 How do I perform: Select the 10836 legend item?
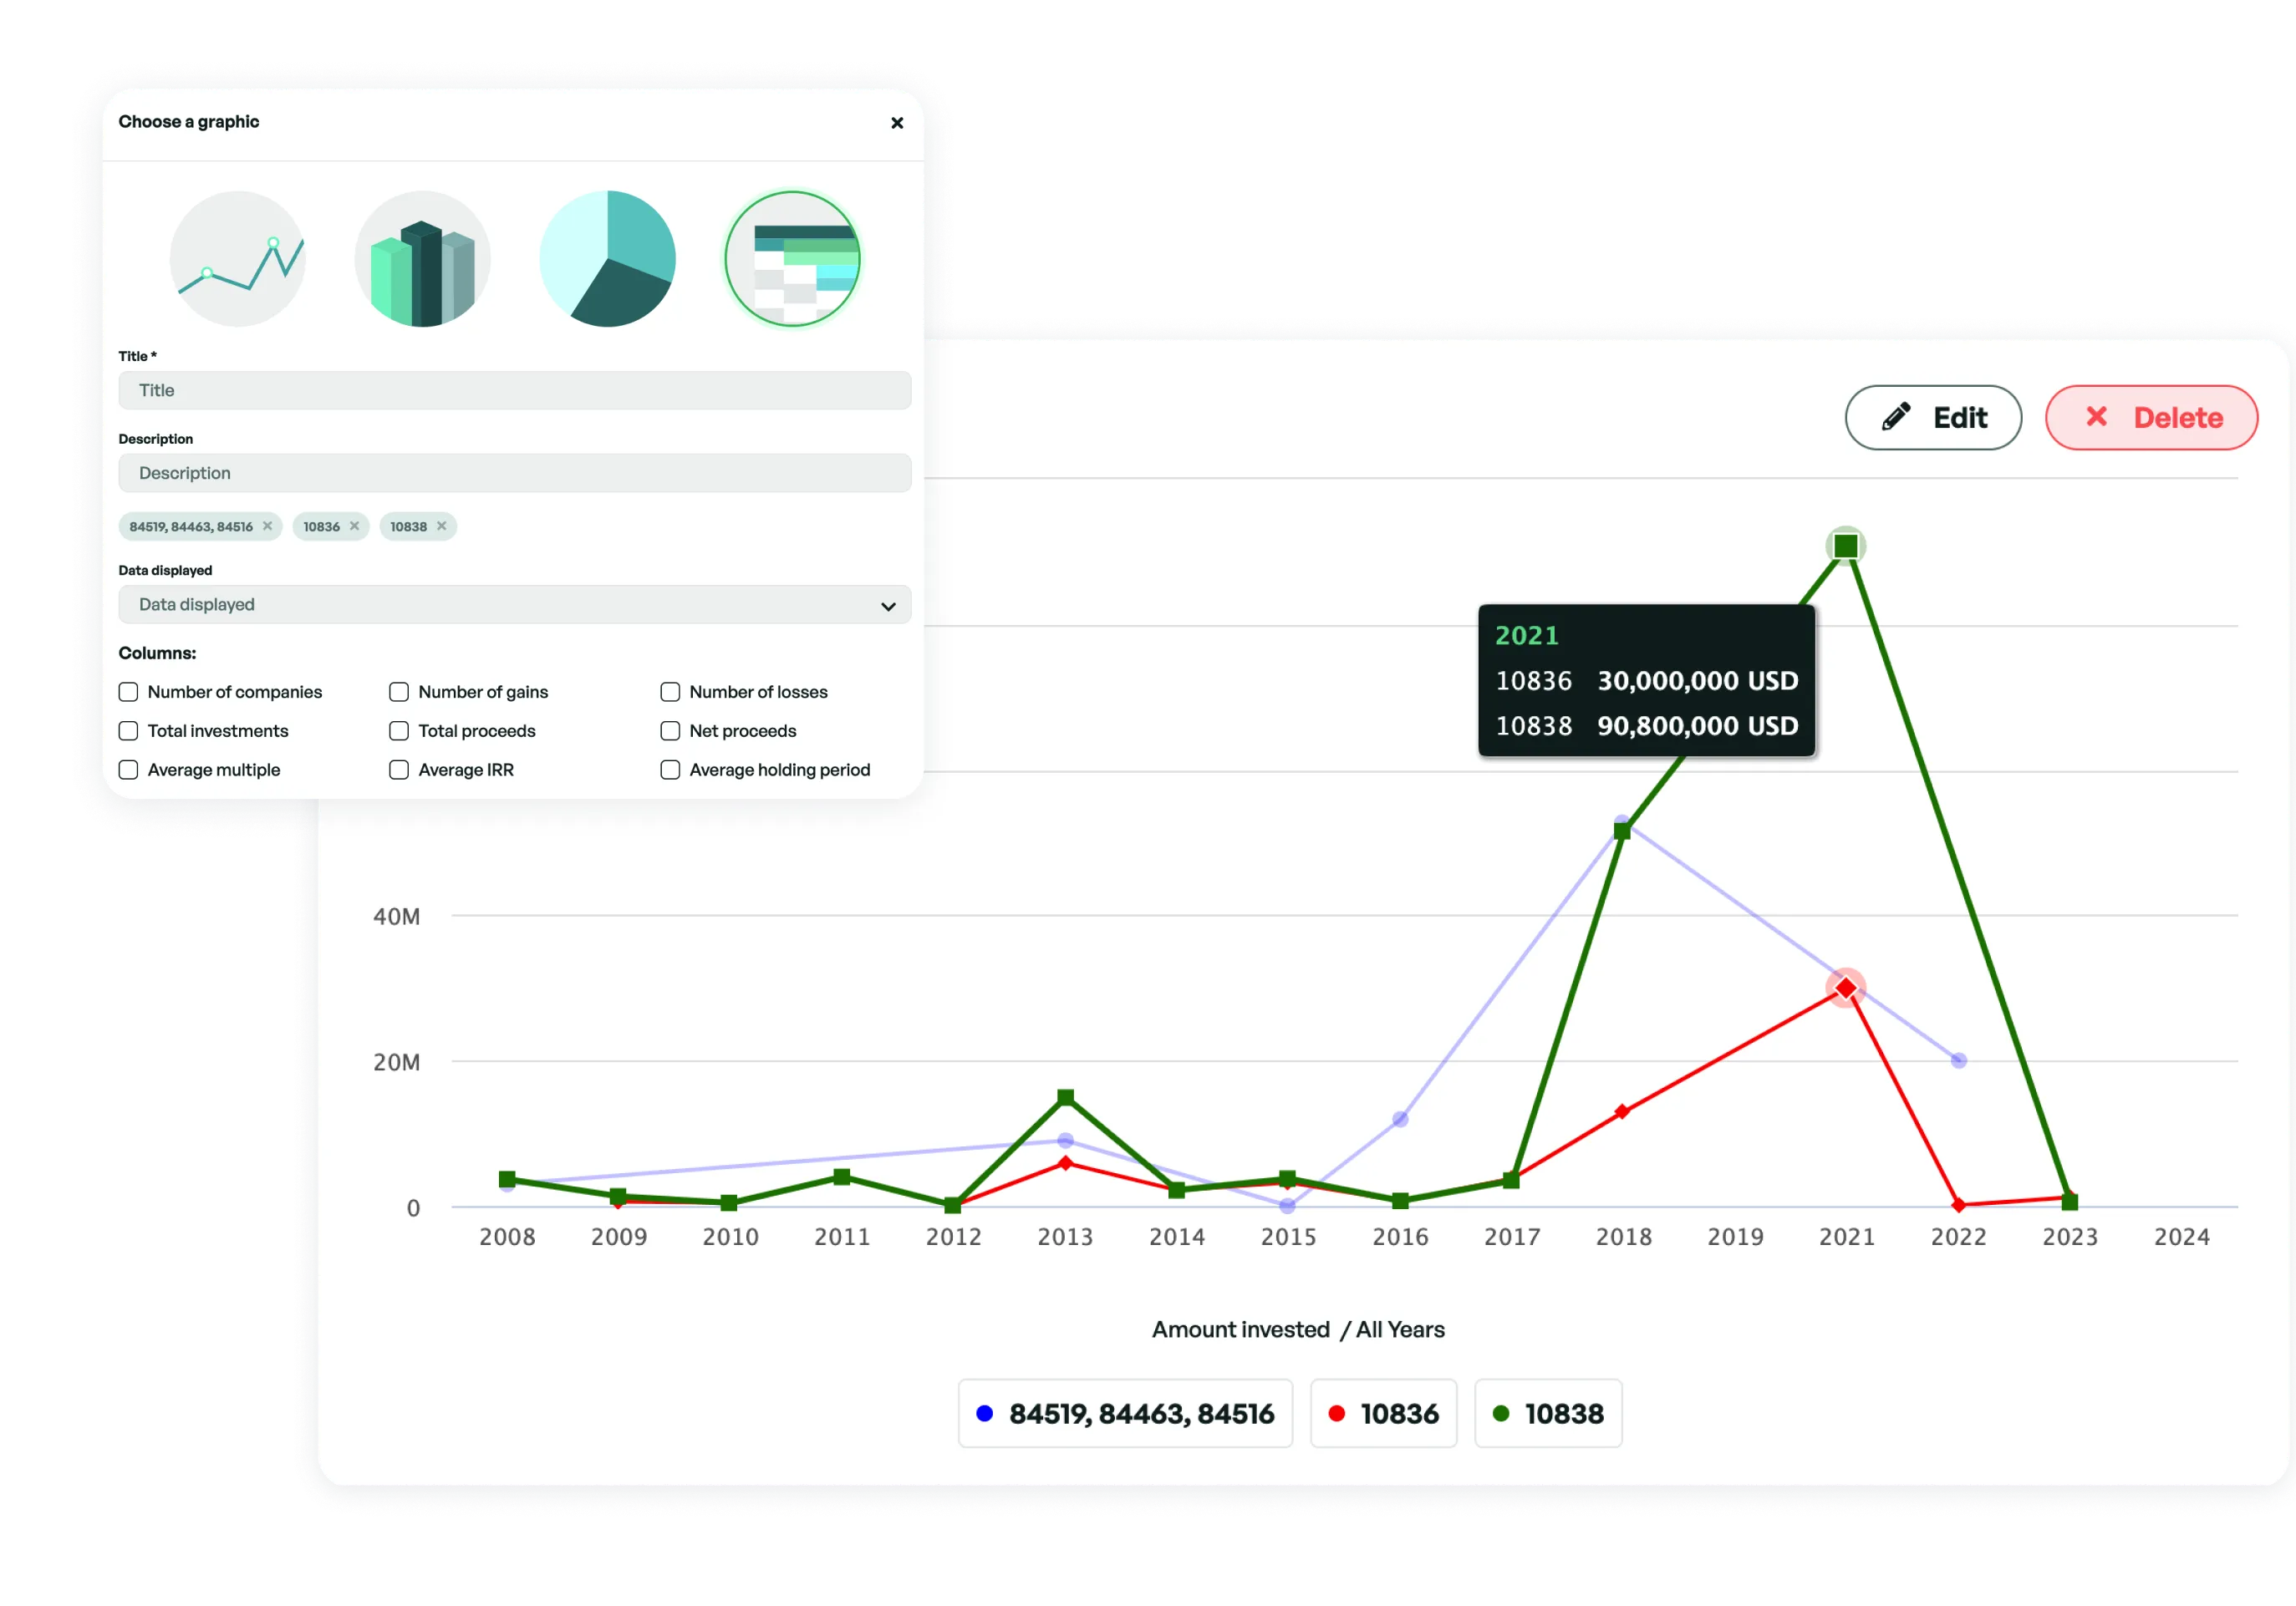click(x=1384, y=1413)
